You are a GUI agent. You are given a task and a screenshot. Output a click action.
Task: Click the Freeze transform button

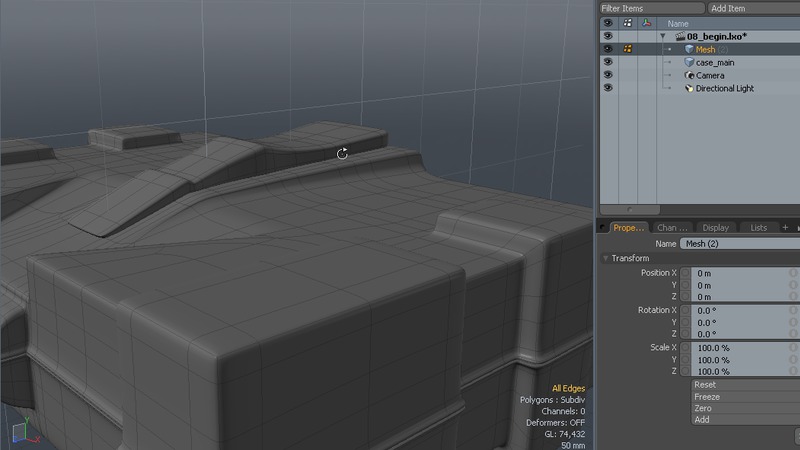(746, 396)
